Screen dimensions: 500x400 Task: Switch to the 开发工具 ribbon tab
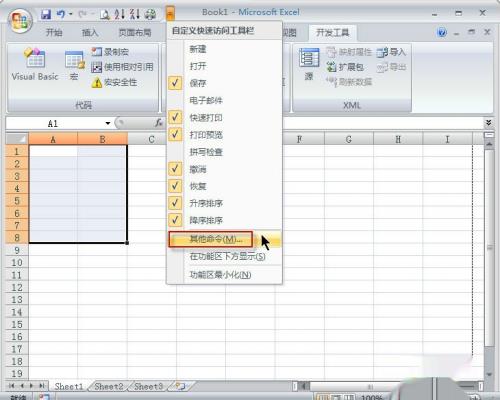[332, 33]
